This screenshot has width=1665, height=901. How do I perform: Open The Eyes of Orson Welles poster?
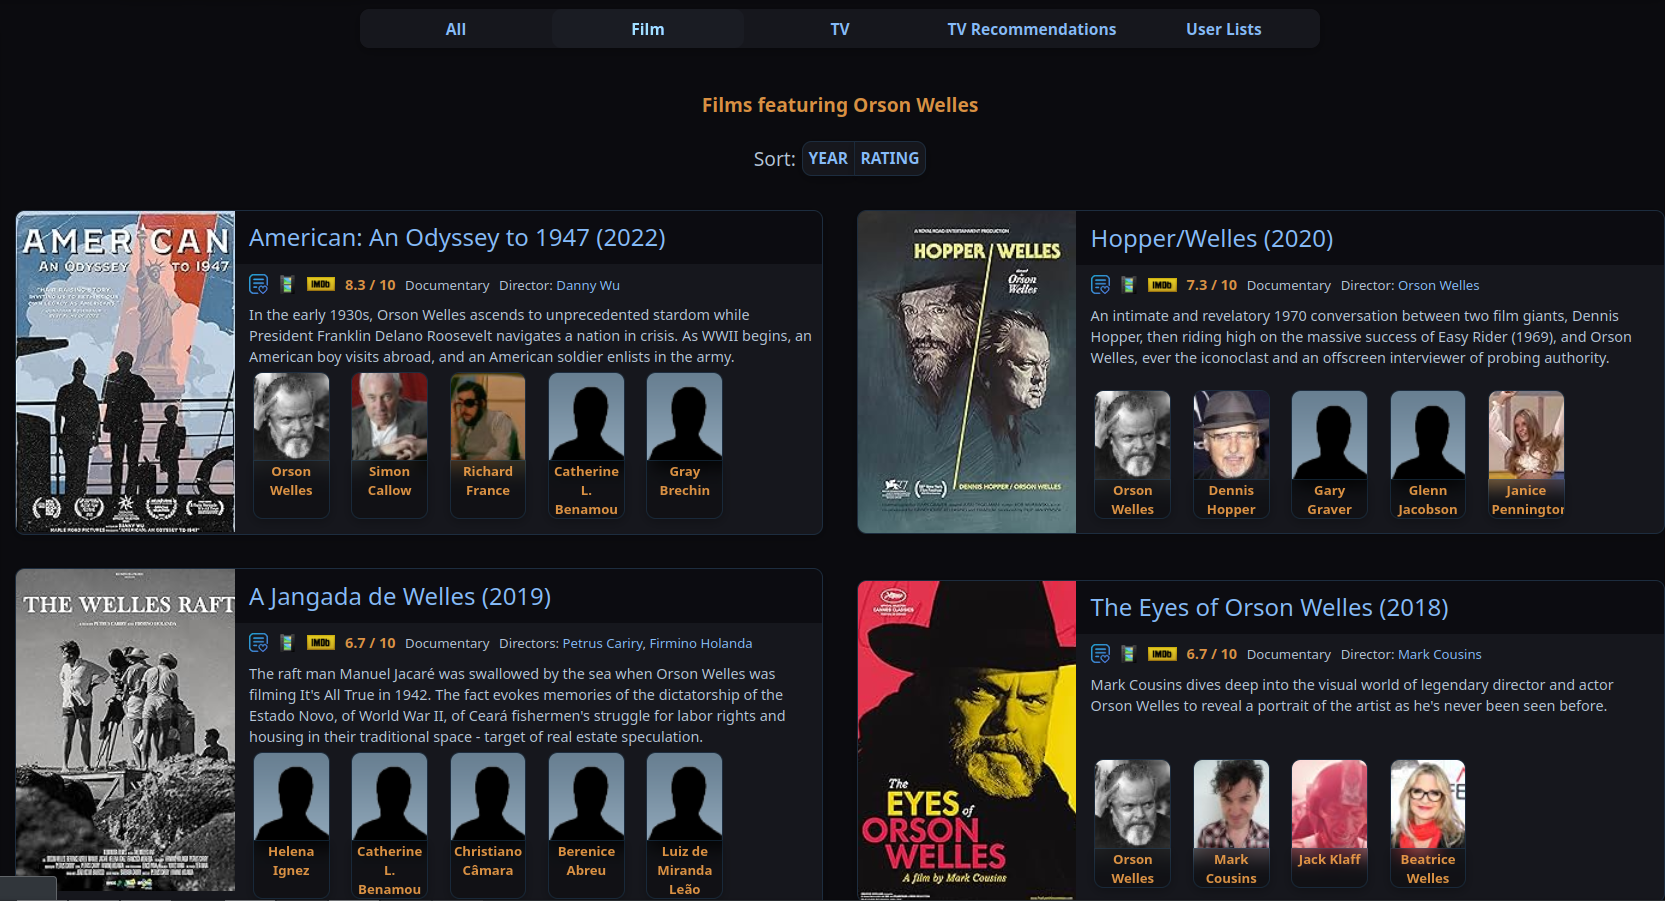click(x=967, y=741)
